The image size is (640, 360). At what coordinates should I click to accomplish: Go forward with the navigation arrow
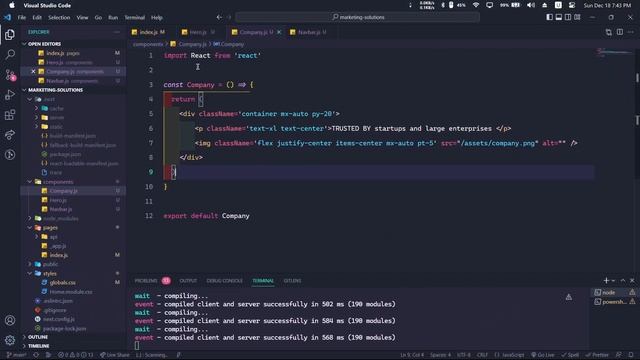point(229,17)
